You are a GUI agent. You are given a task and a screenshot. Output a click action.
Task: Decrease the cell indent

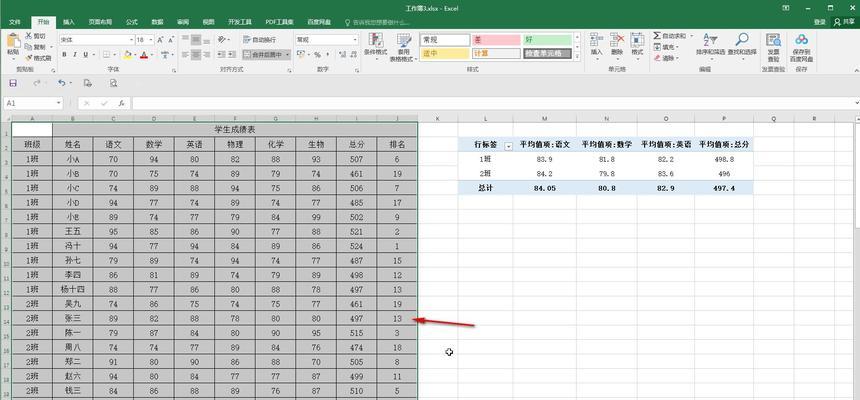[221, 55]
